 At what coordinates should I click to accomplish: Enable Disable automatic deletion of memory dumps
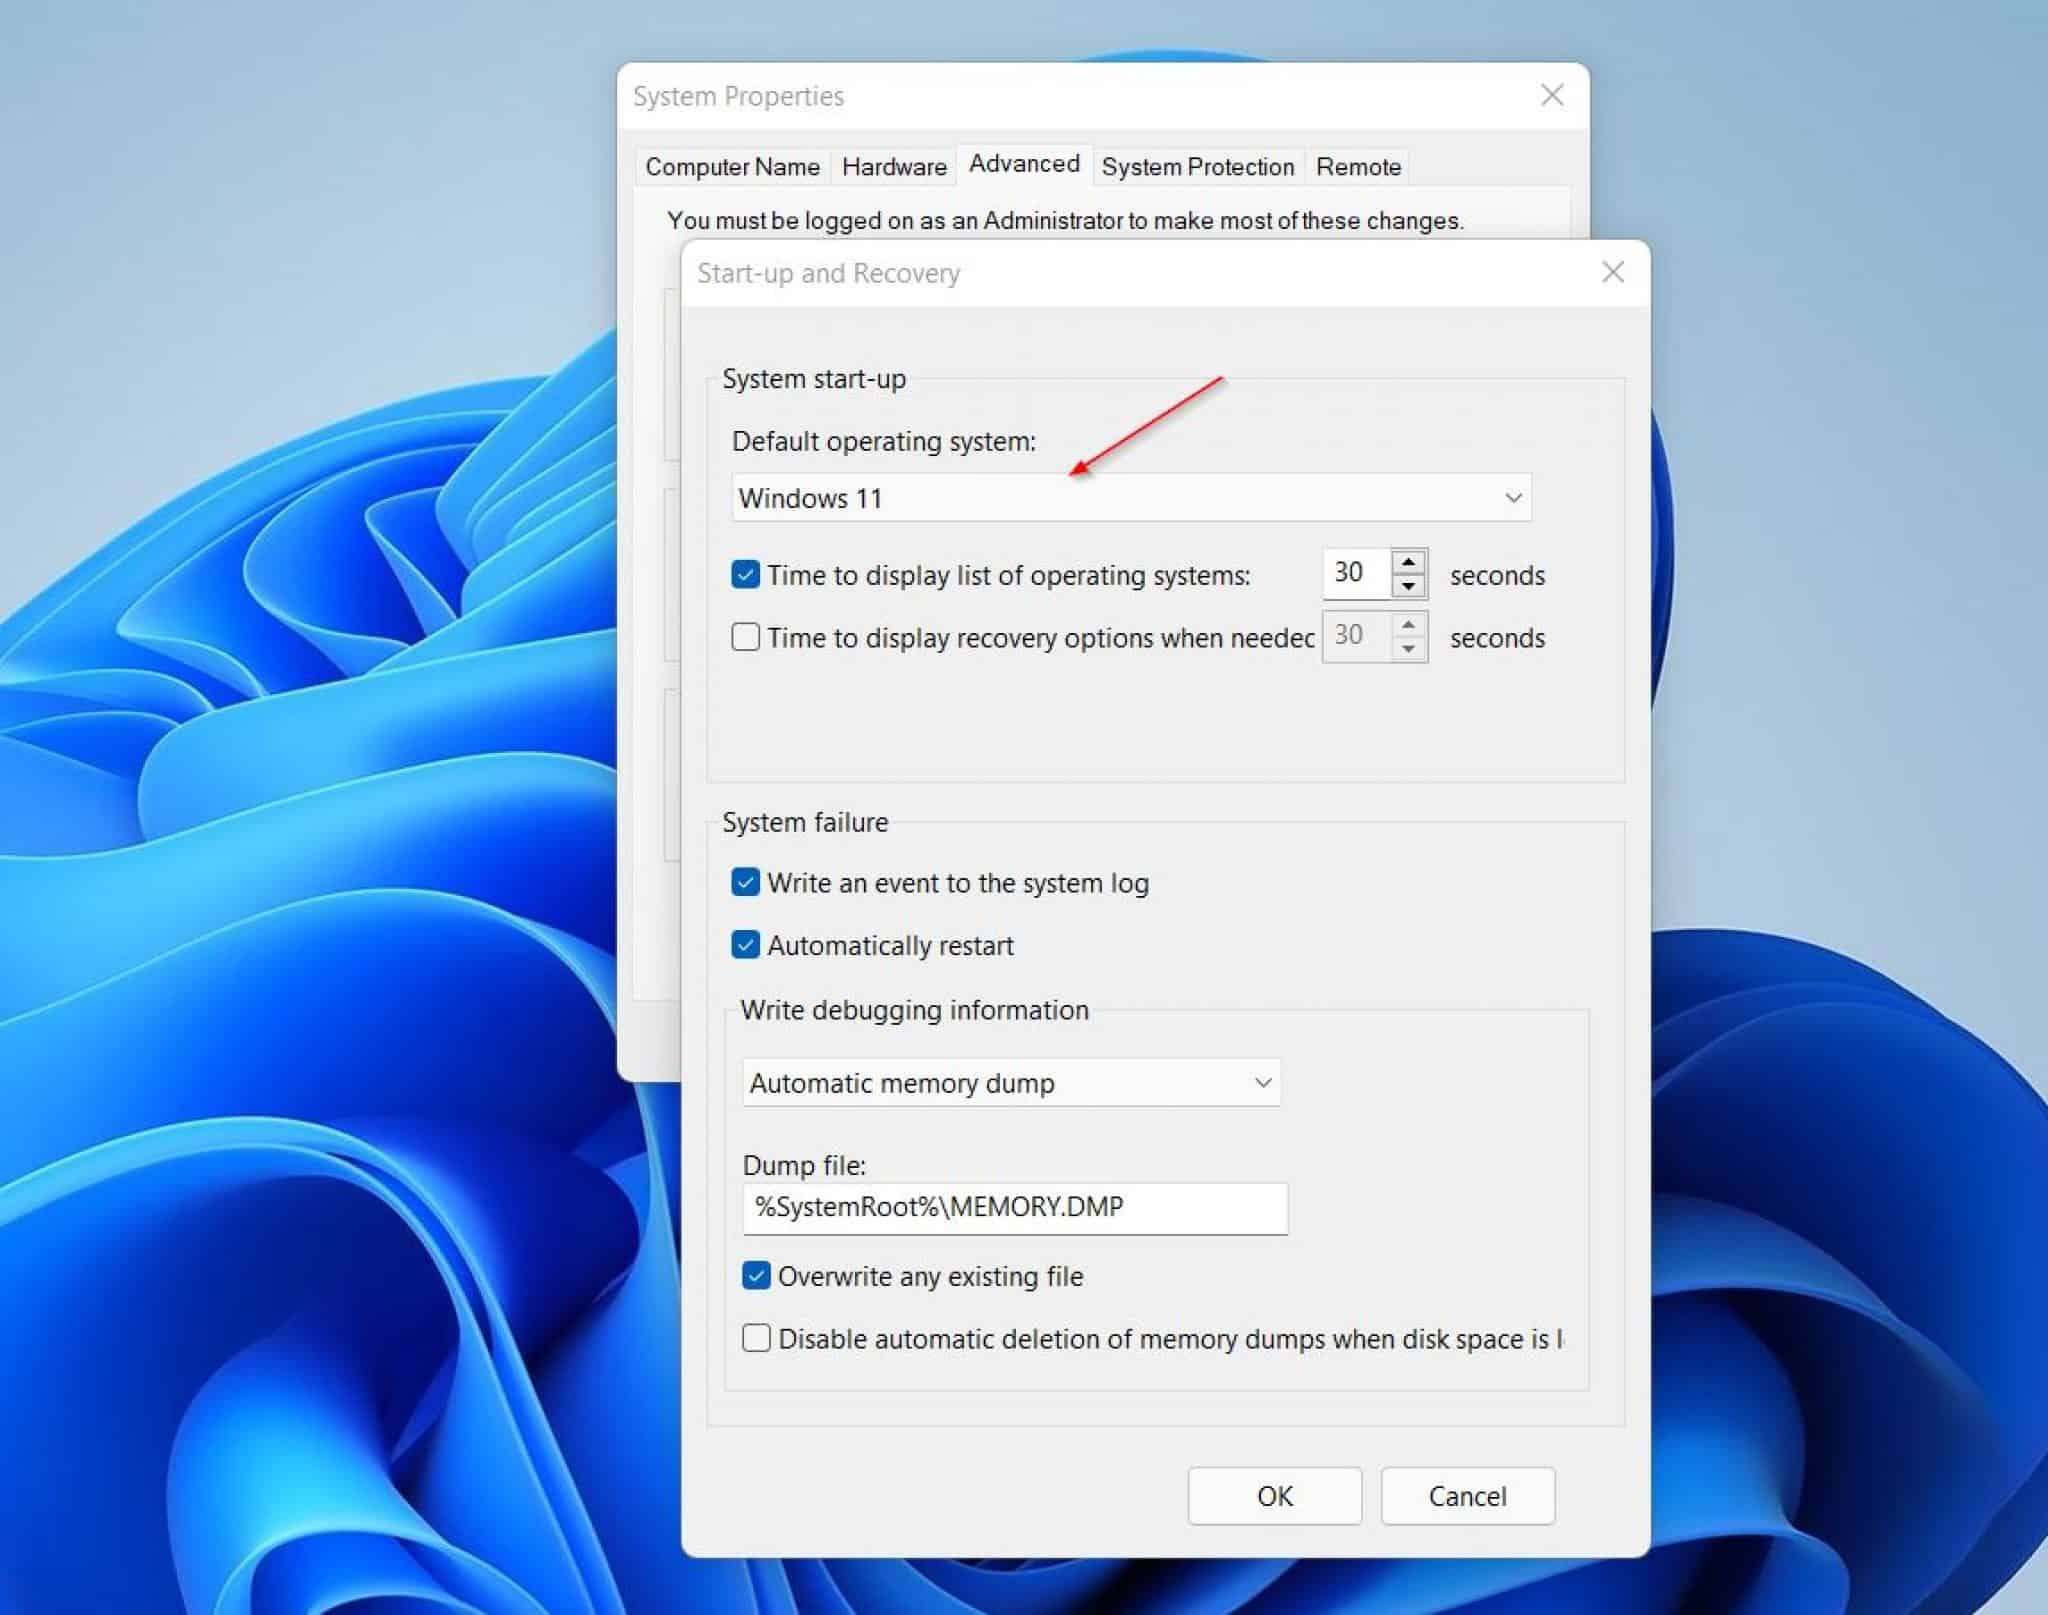[x=756, y=1339]
